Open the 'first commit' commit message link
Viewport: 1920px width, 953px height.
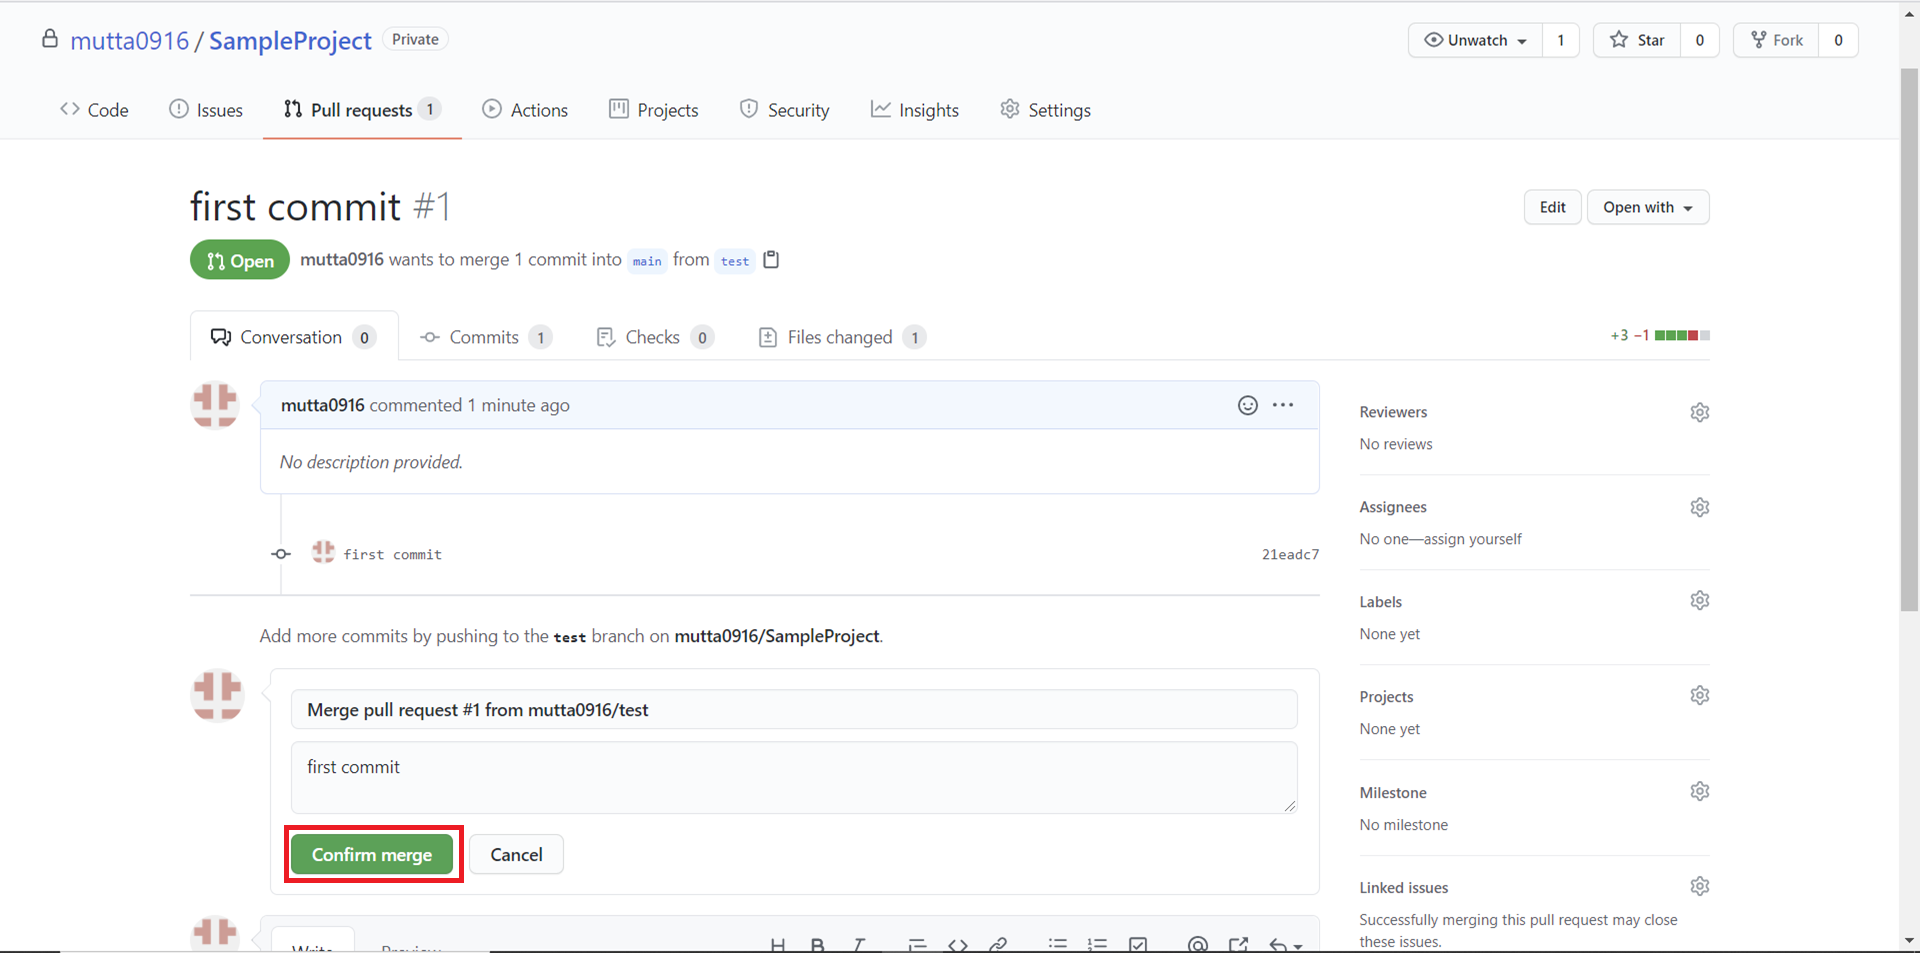tap(392, 554)
